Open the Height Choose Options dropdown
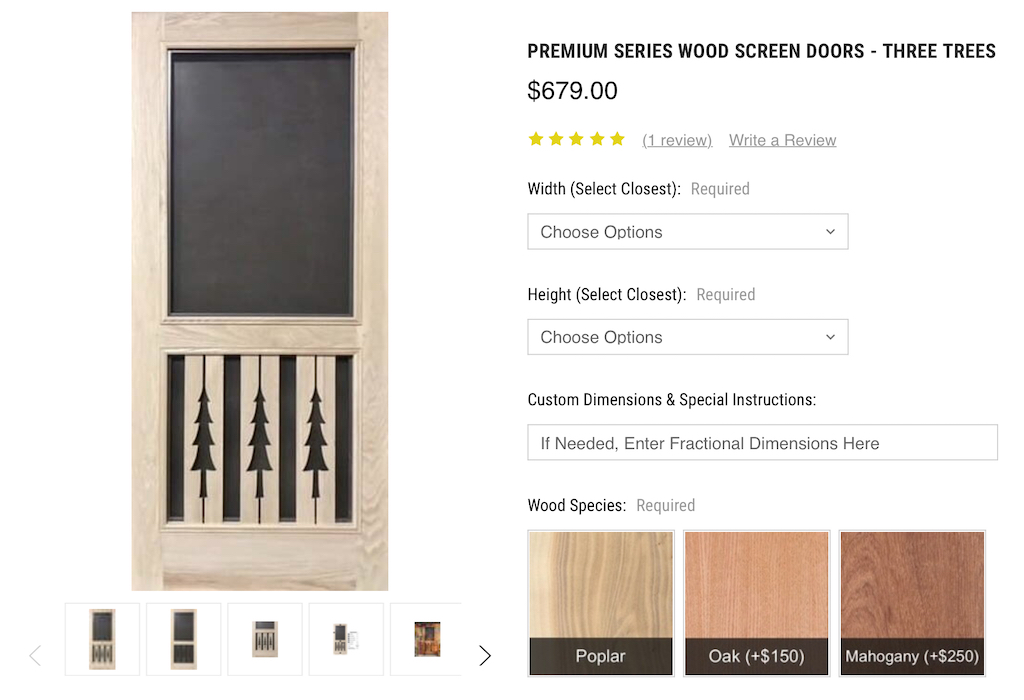 coord(687,337)
